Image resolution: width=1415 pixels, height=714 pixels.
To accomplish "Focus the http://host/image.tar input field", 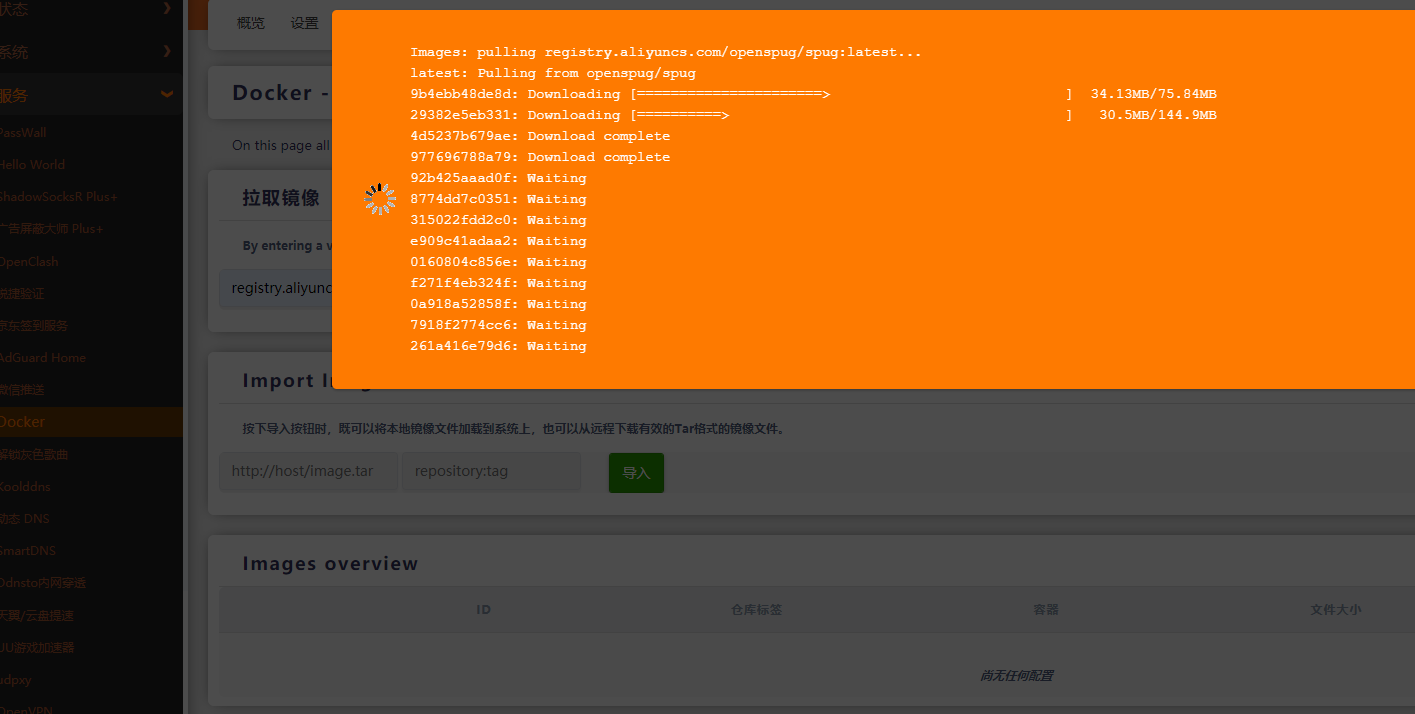I will pos(308,471).
